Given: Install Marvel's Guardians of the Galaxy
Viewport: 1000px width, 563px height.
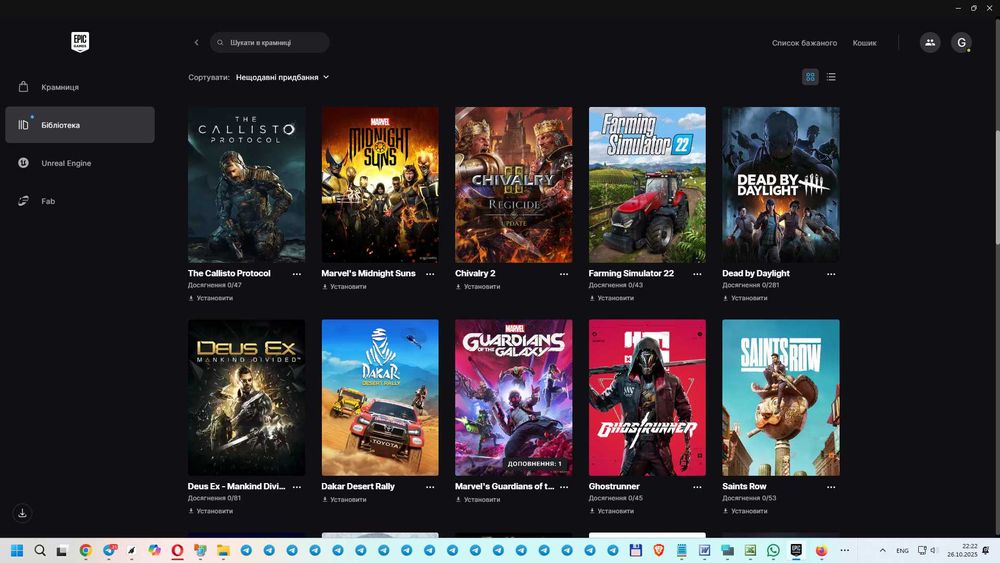Looking at the screenshot, I should point(478,499).
